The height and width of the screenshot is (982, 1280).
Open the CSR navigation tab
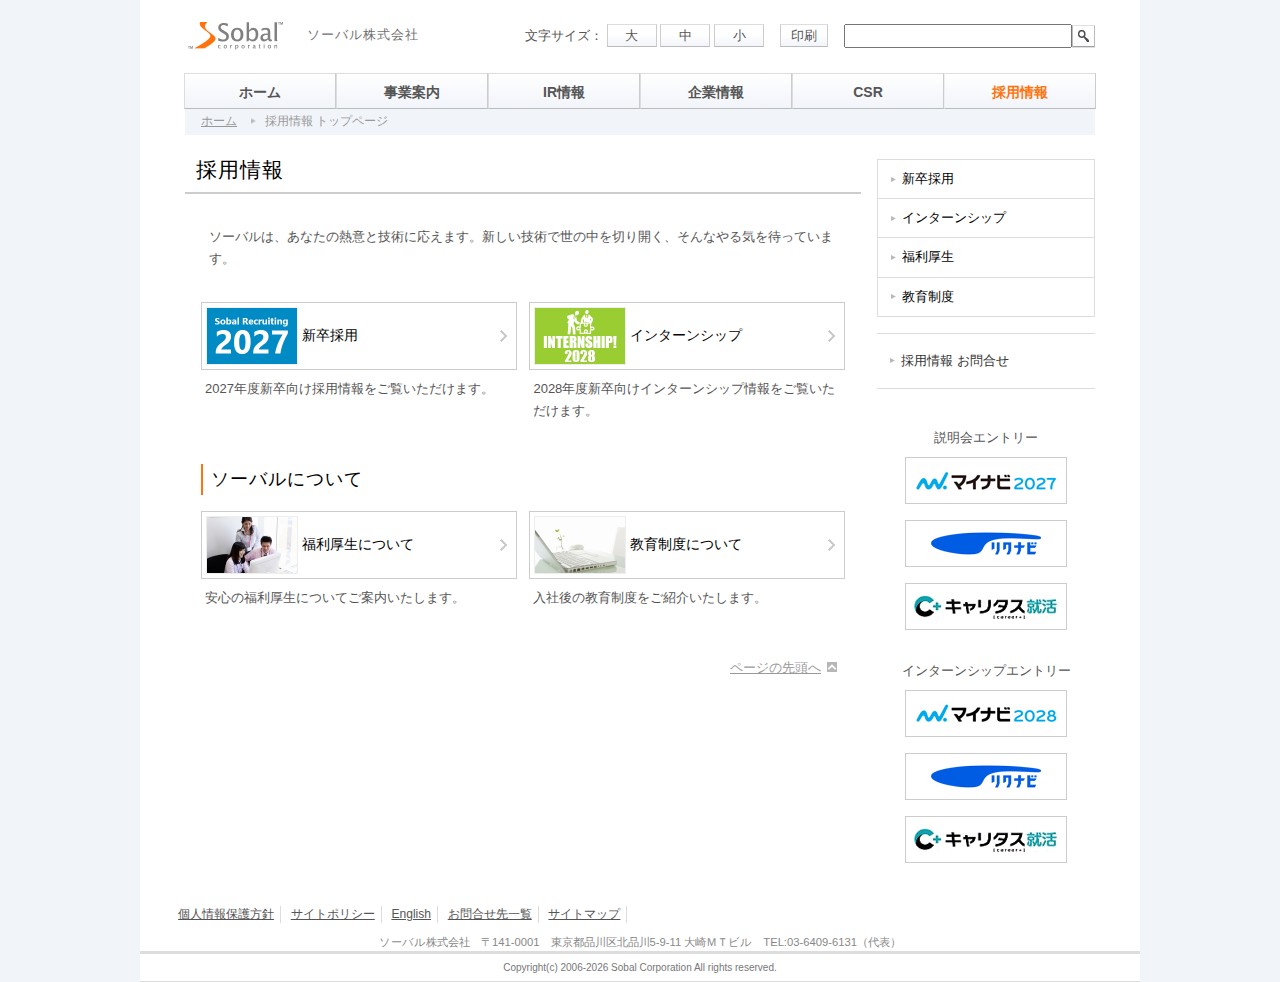868,91
